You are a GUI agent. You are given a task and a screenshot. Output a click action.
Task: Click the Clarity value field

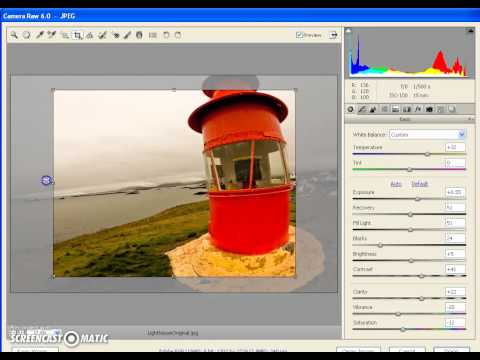[455, 292]
